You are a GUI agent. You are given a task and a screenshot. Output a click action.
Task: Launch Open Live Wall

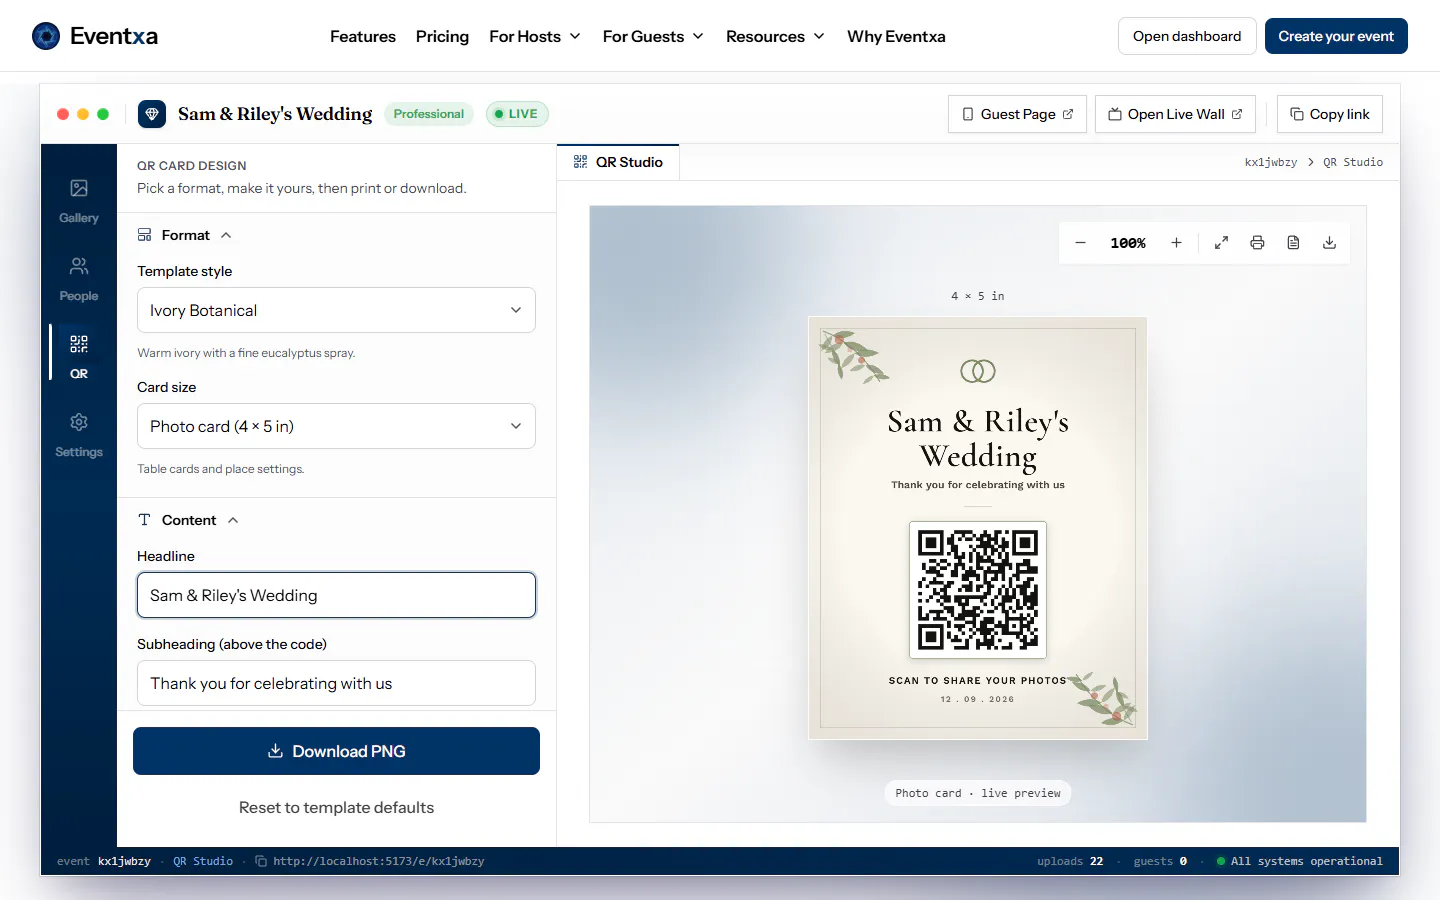[x=1175, y=114]
